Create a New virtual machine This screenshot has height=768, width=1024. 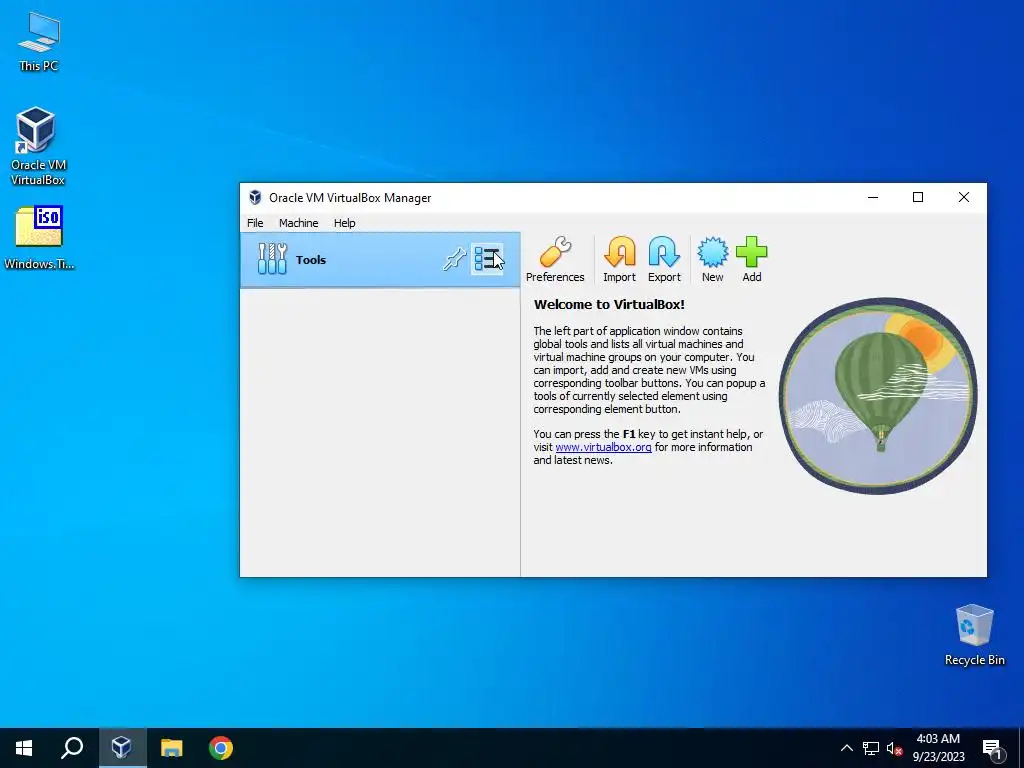point(712,259)
